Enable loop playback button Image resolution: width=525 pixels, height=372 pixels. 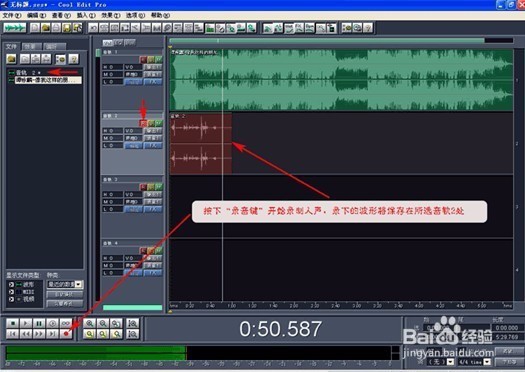point(66,323)
